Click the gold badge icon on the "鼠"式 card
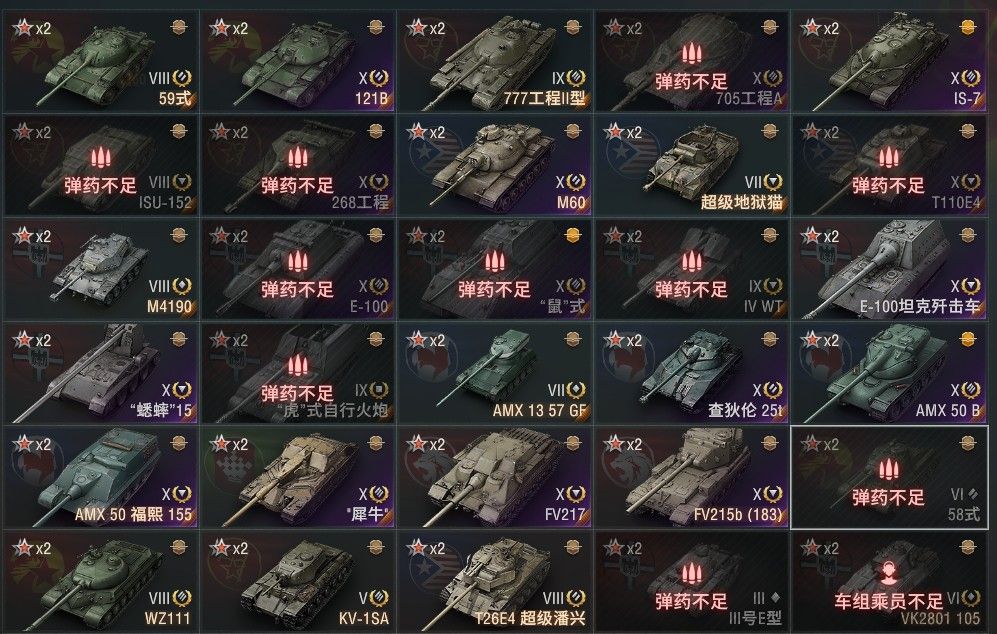Viewport: 997px width, 634px height. click(574, 235)
